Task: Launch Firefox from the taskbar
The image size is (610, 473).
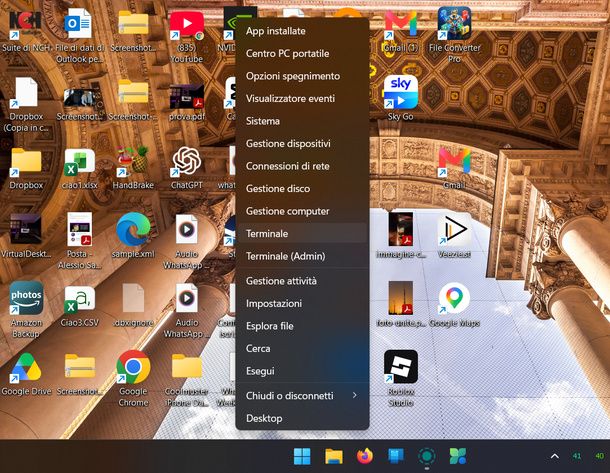Action: tap(365, 456)
